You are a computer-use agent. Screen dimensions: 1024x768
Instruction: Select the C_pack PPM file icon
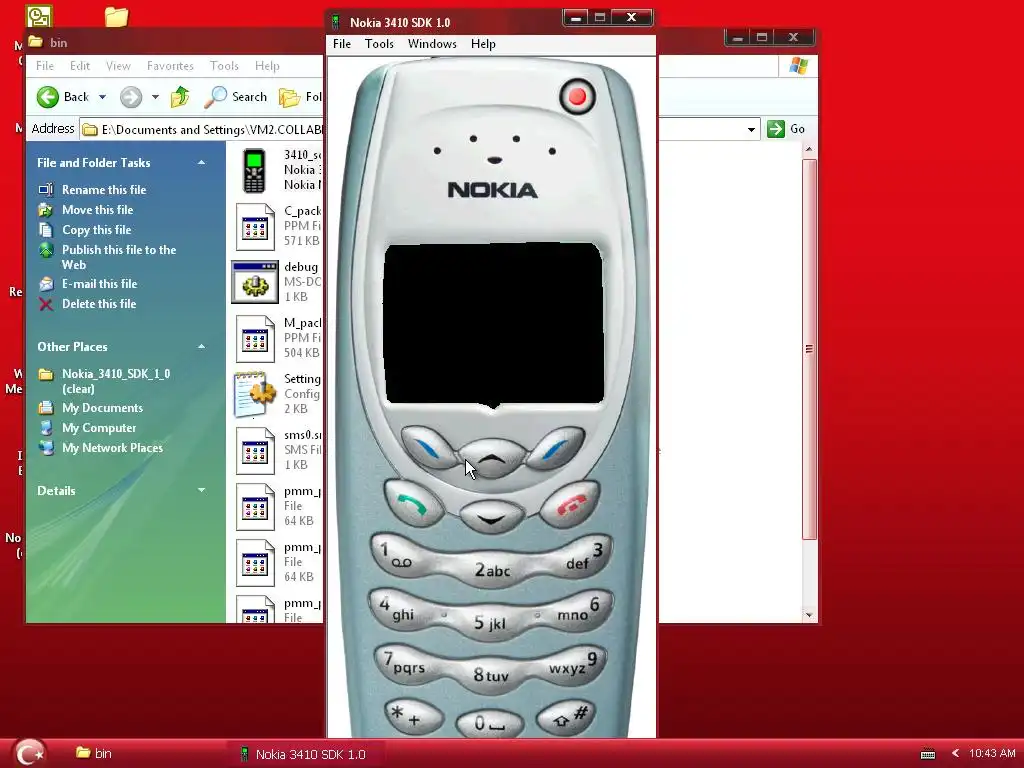coord(255,227)
